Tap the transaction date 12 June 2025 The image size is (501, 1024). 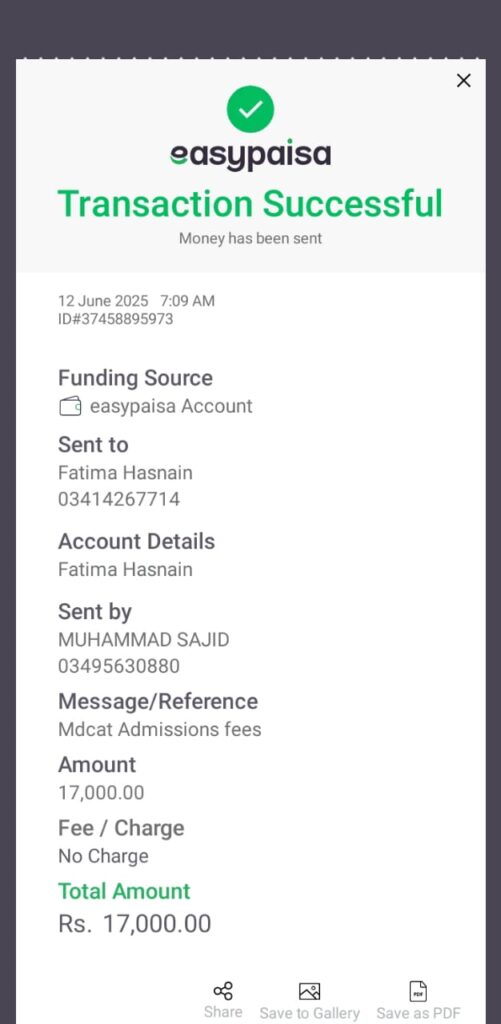(103, 301)
